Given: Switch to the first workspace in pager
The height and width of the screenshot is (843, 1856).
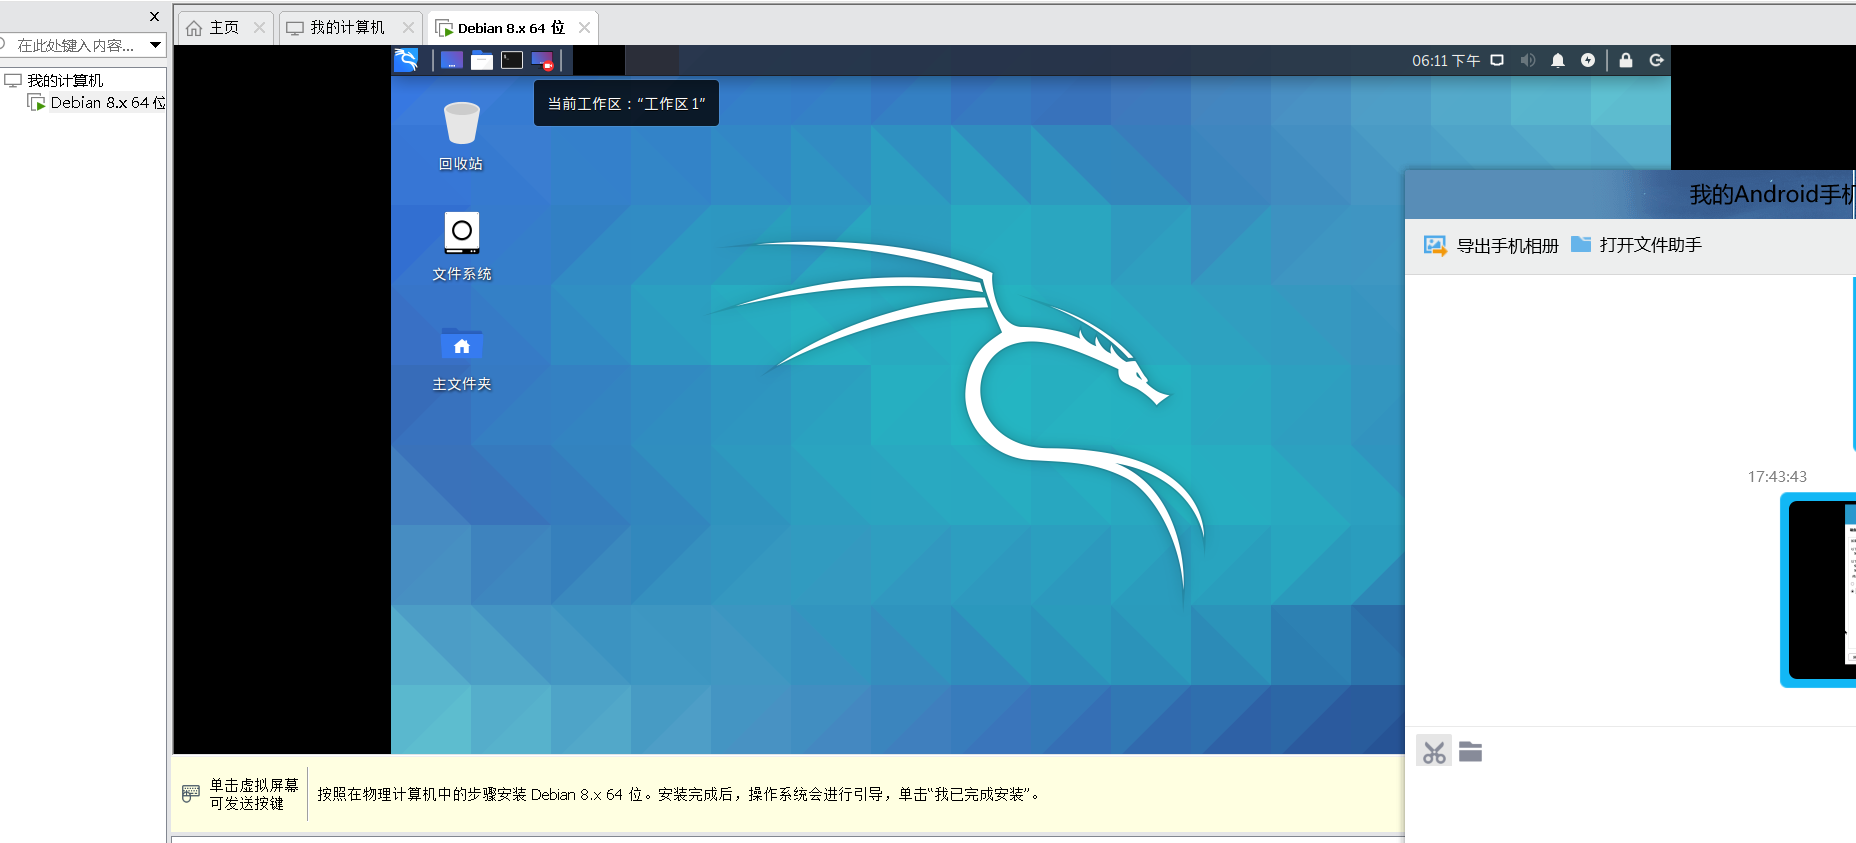Looking at the screenshot, I should point(599,60).
